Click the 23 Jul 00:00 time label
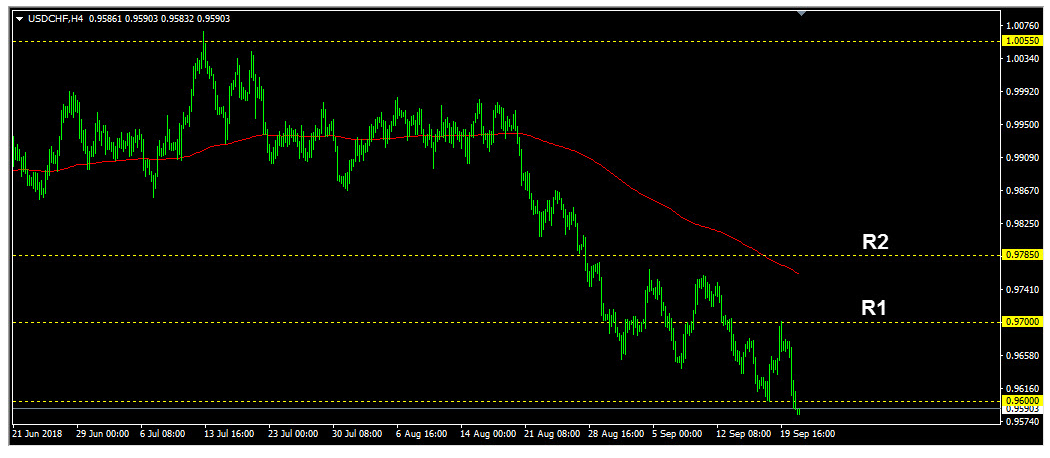Viewport: 1050px width, 458px height. click(x=293, y=434)
